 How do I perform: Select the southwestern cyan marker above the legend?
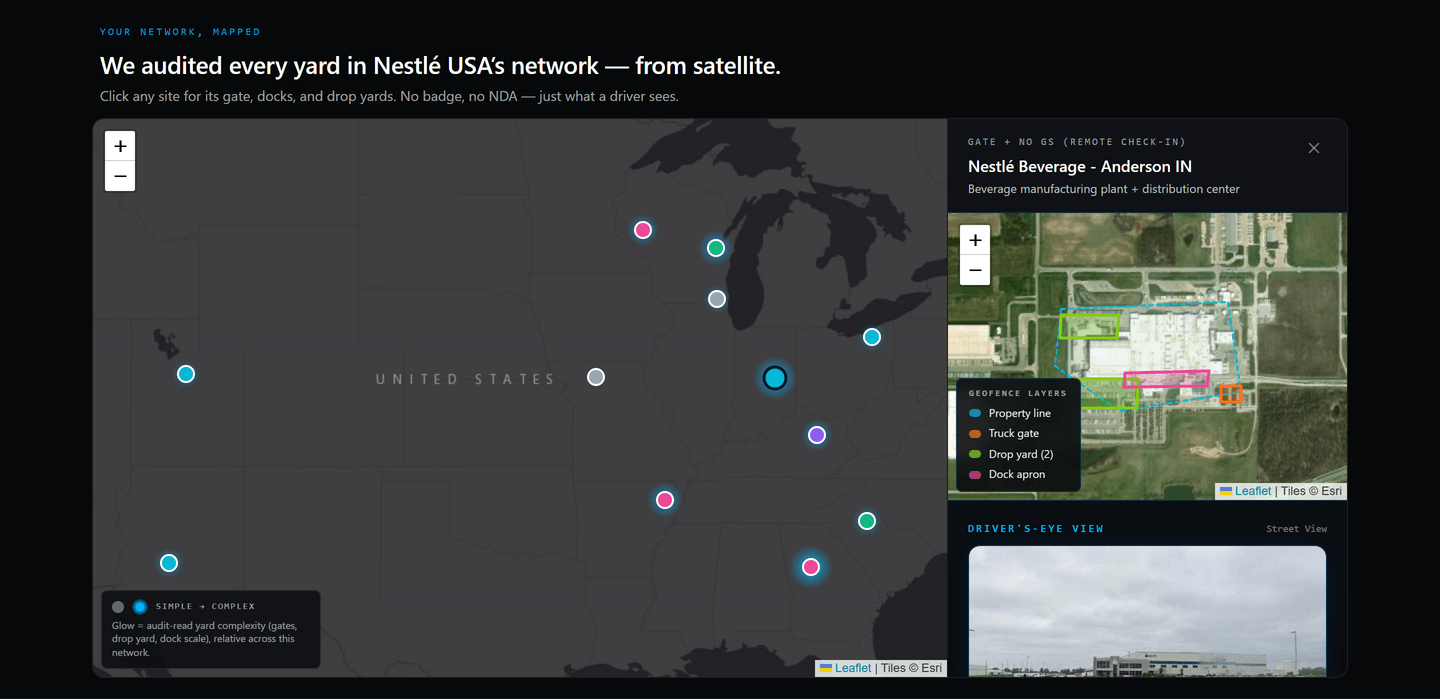click(169, 563)
